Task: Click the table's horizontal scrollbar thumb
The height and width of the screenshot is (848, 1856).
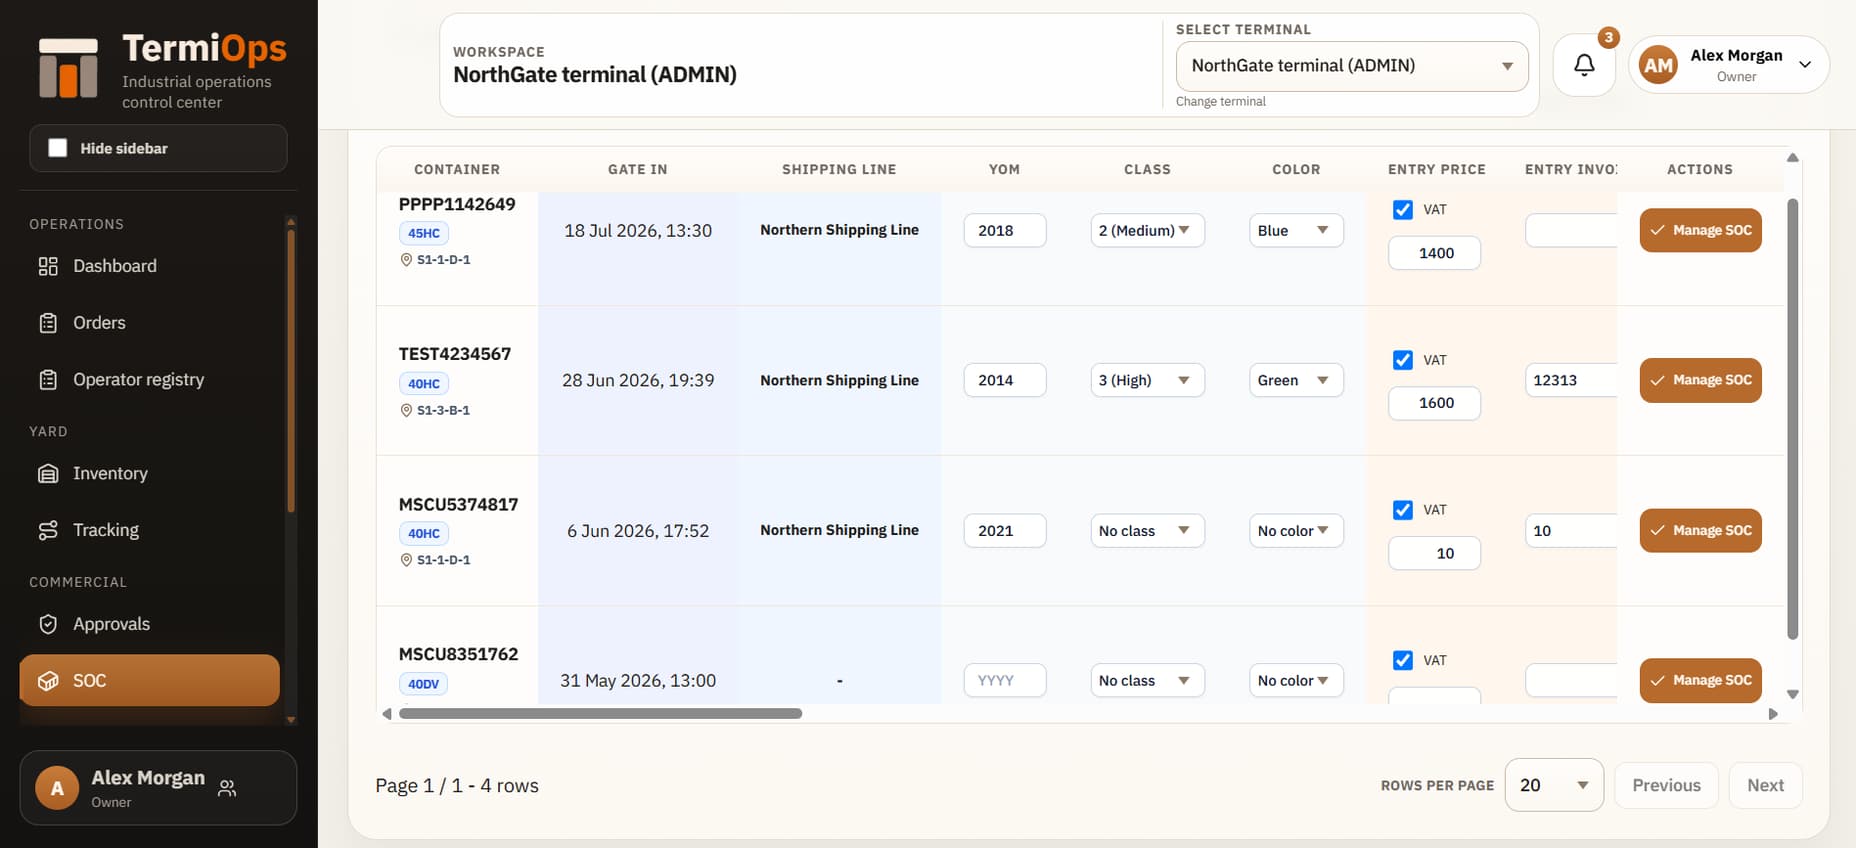Action: pyautogui.click(x=600, y=714)
